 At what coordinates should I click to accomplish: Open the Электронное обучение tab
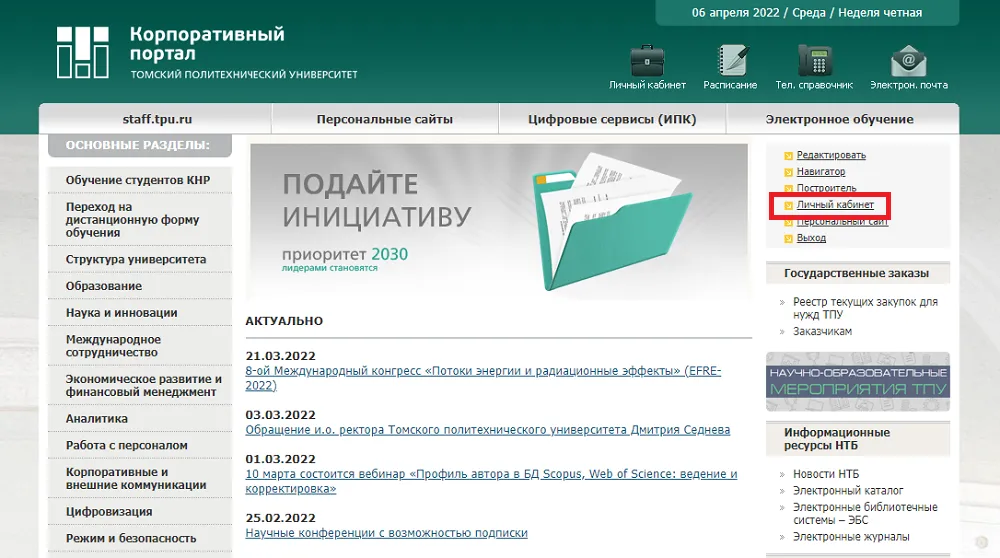click(x=839, y=119)
